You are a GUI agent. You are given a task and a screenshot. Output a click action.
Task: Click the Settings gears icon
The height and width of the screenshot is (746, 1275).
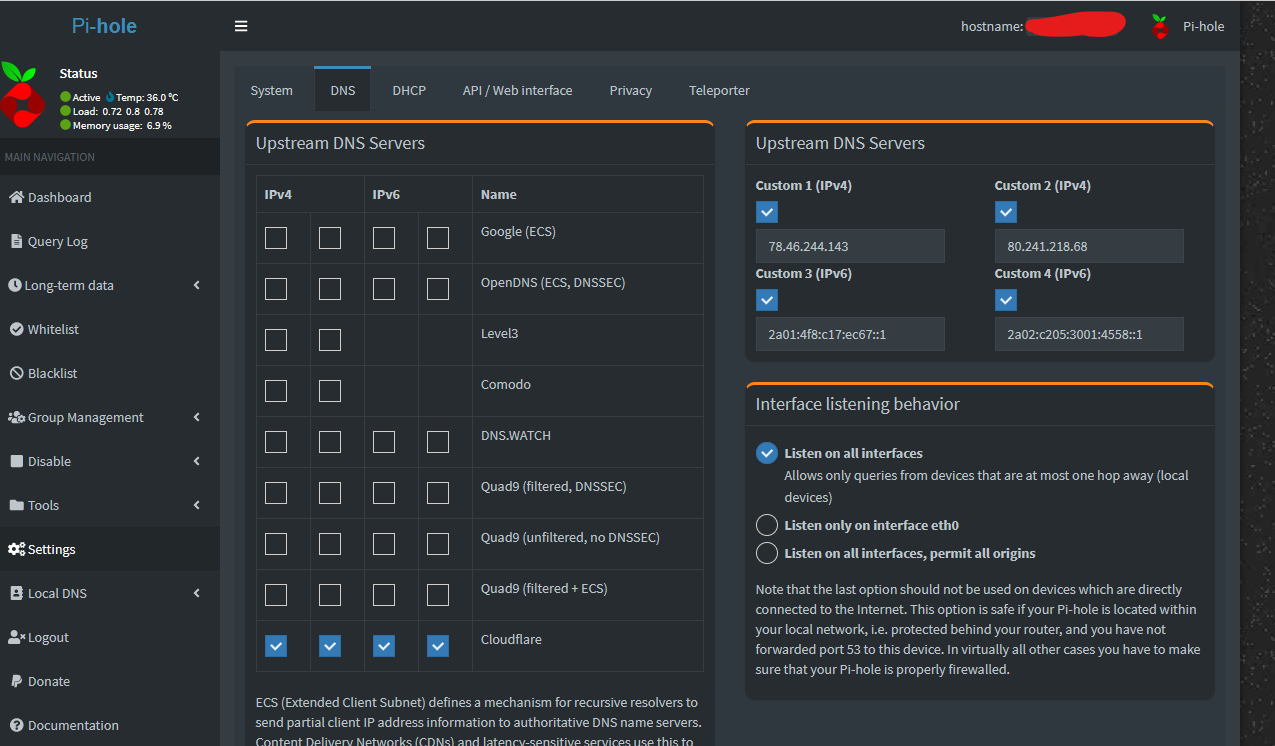click(x=17, y=549)
